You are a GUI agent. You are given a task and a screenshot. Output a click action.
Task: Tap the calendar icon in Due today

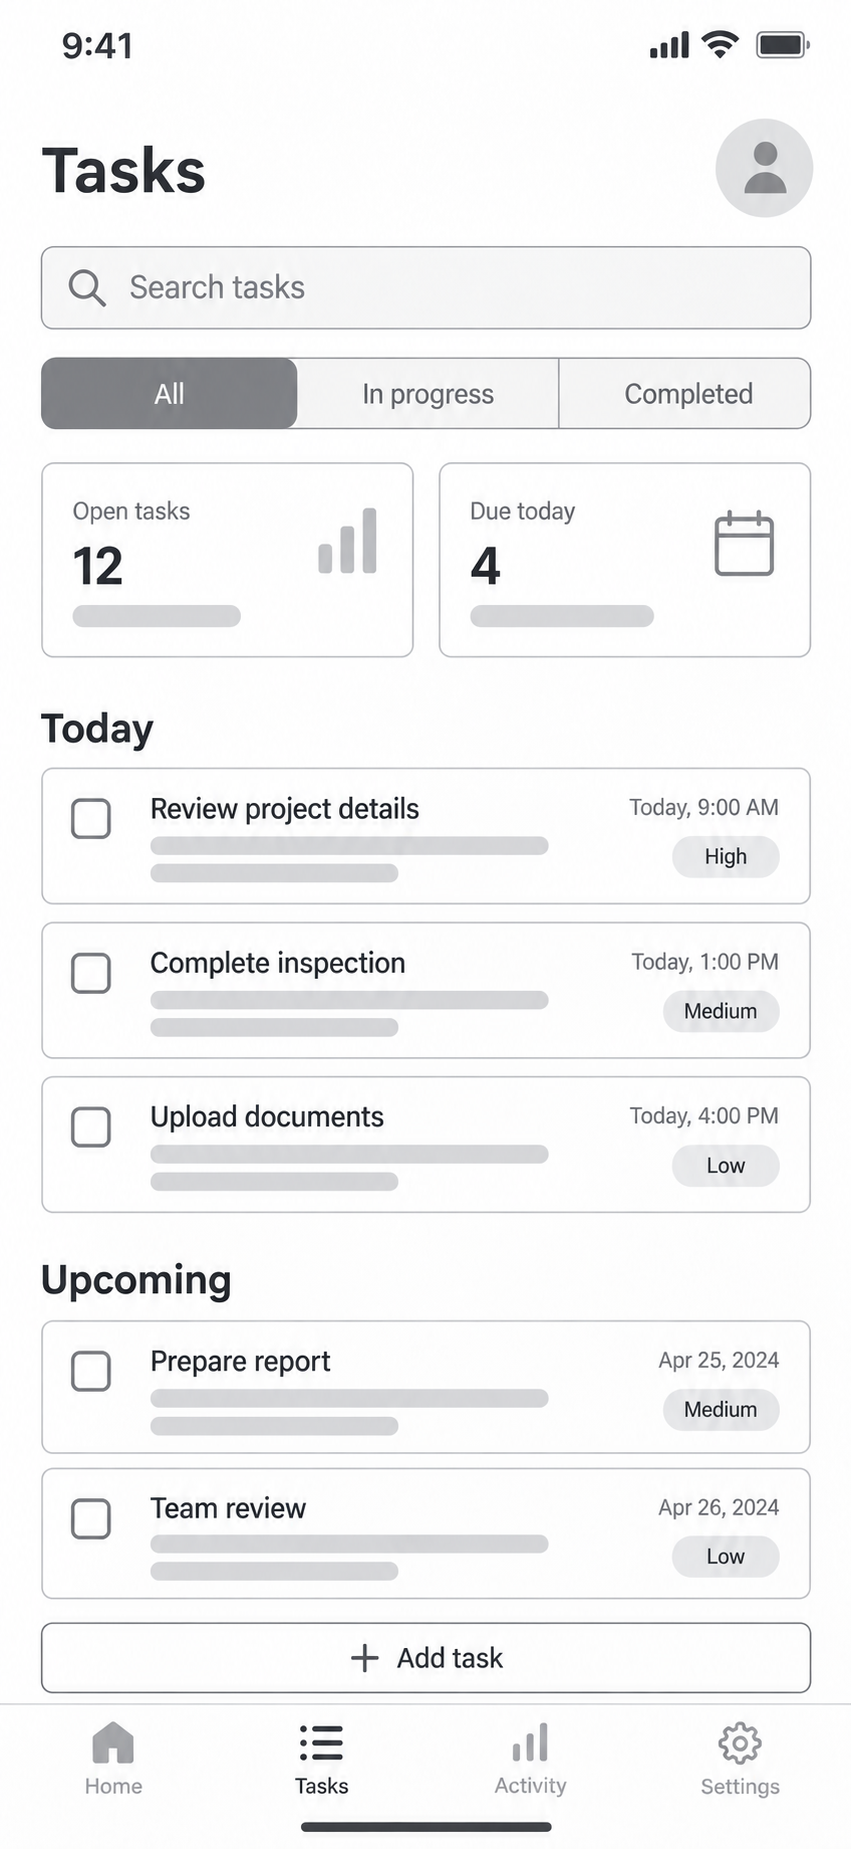click(x=744, y=543)
